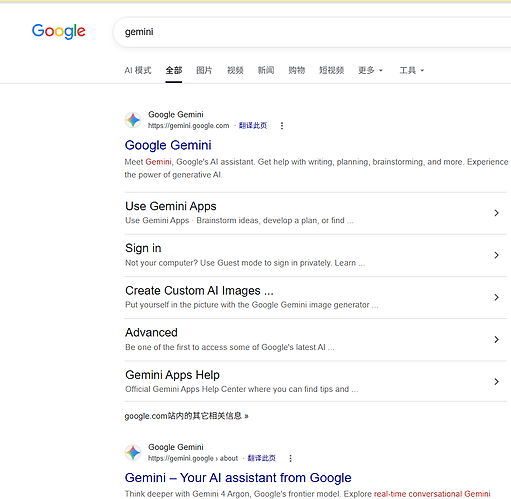The height and width of the screenshot is (499, 511).
Task: Expand the Sign in sitelink chevron
Action: tap(496, 255)
